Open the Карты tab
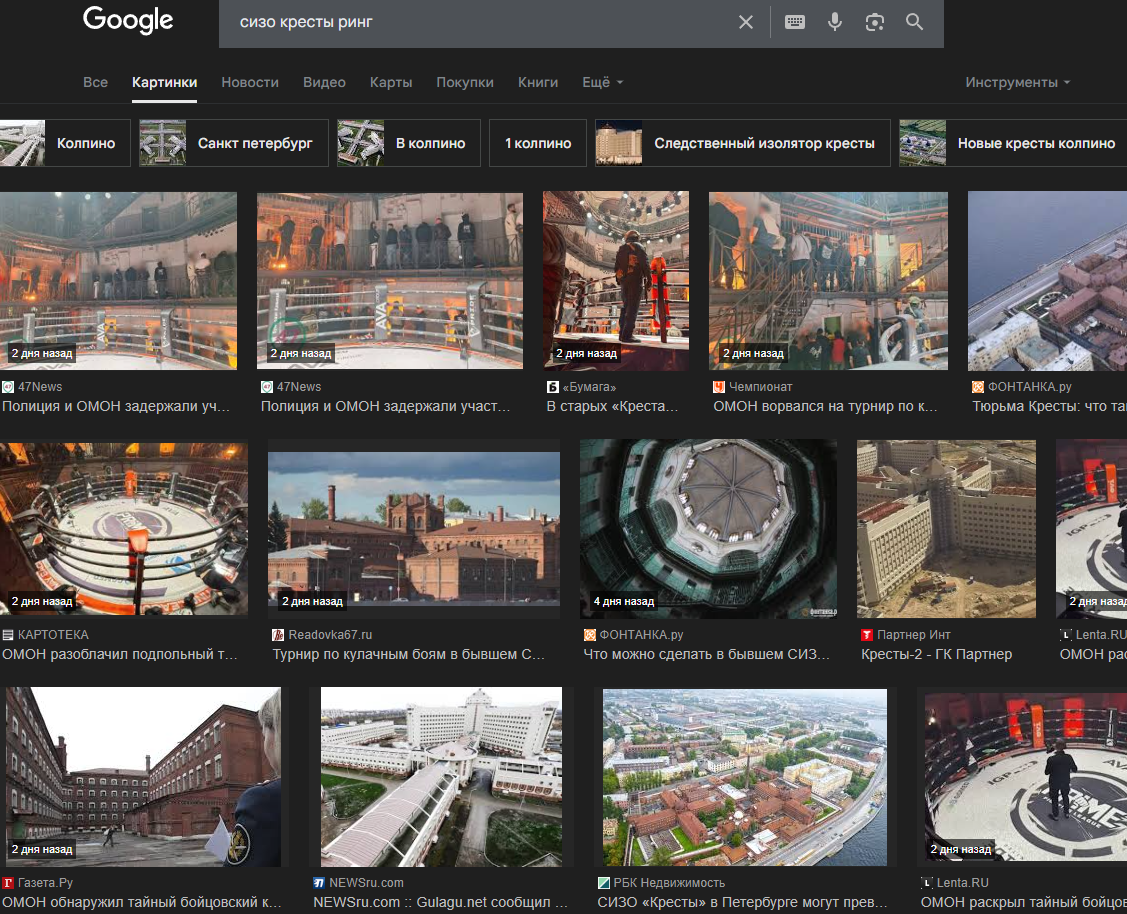Screen dimensions: 1127x914 [391, 82]
